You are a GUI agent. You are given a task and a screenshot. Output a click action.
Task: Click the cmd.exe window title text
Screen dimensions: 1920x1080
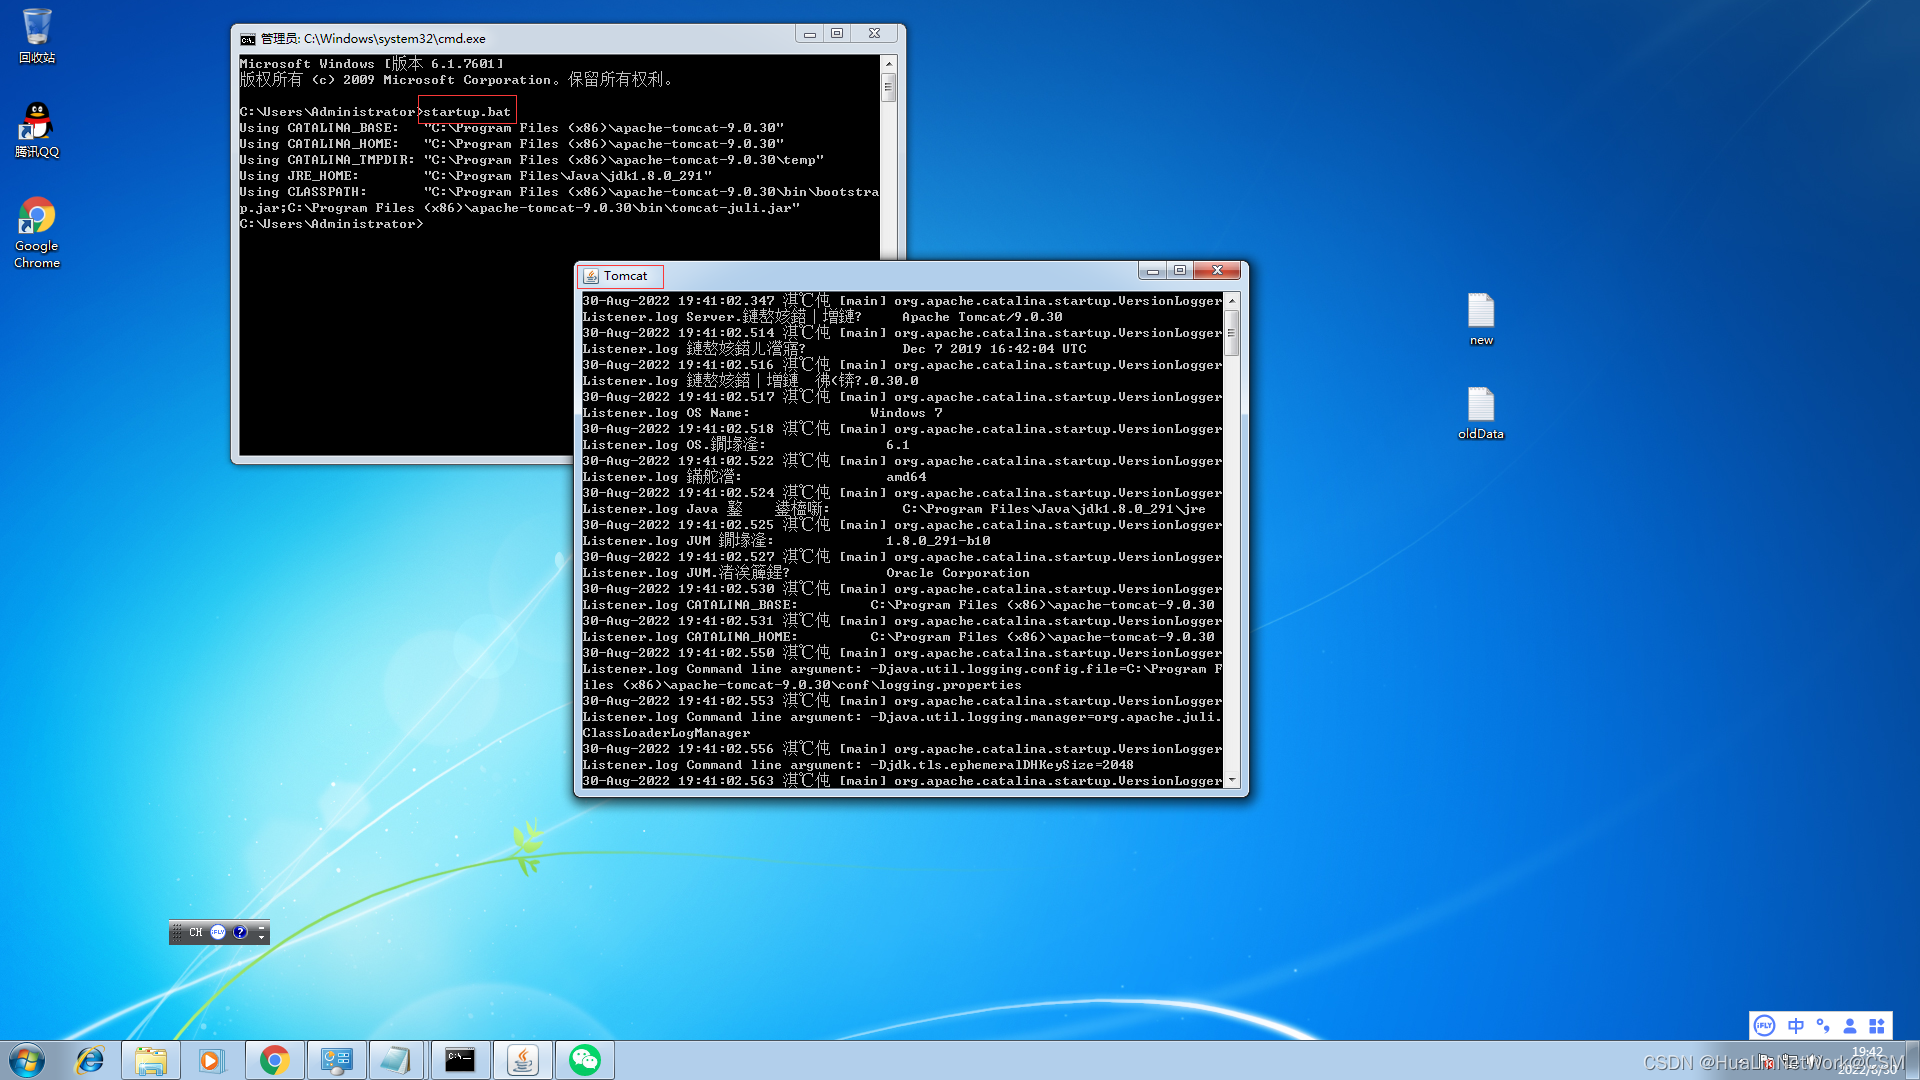coord(373,39)
